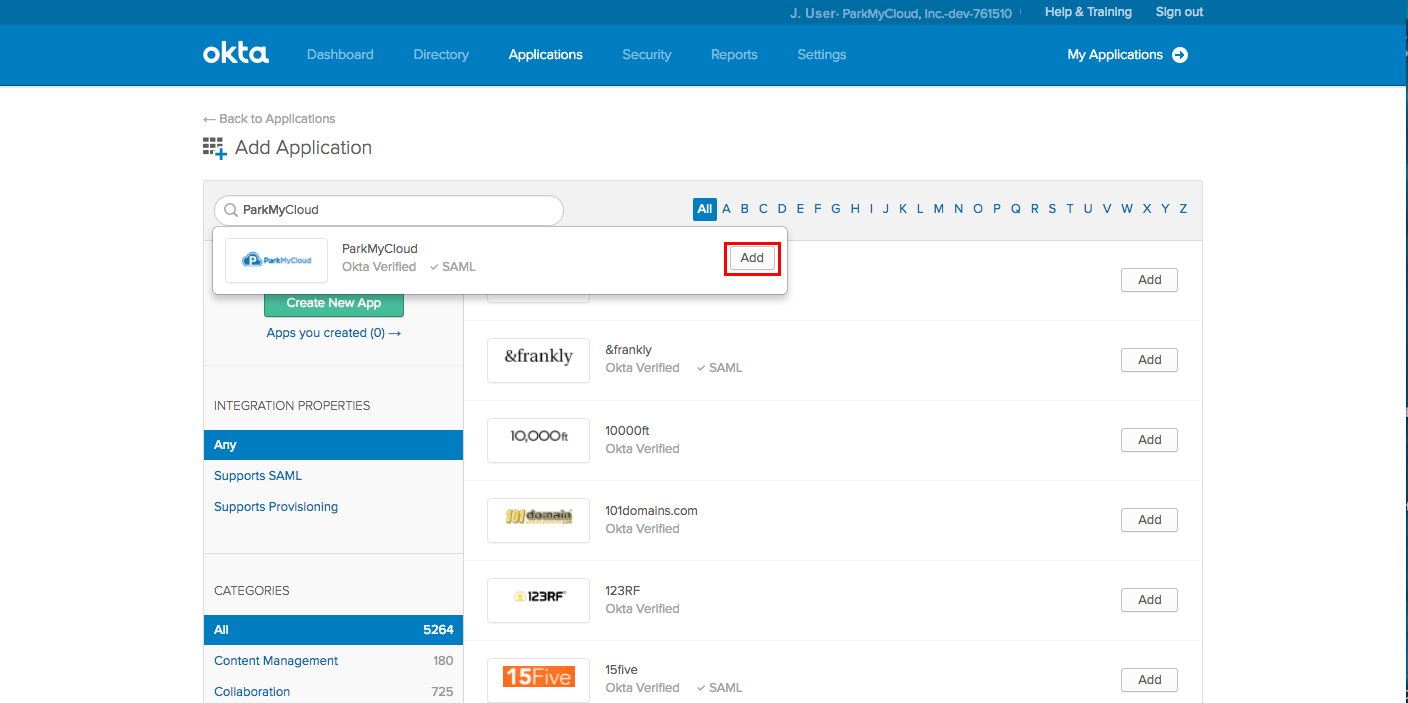The width and height of the screenshot is (1408, 703).
Task: Filter apps by letter C
Action: 763,209
